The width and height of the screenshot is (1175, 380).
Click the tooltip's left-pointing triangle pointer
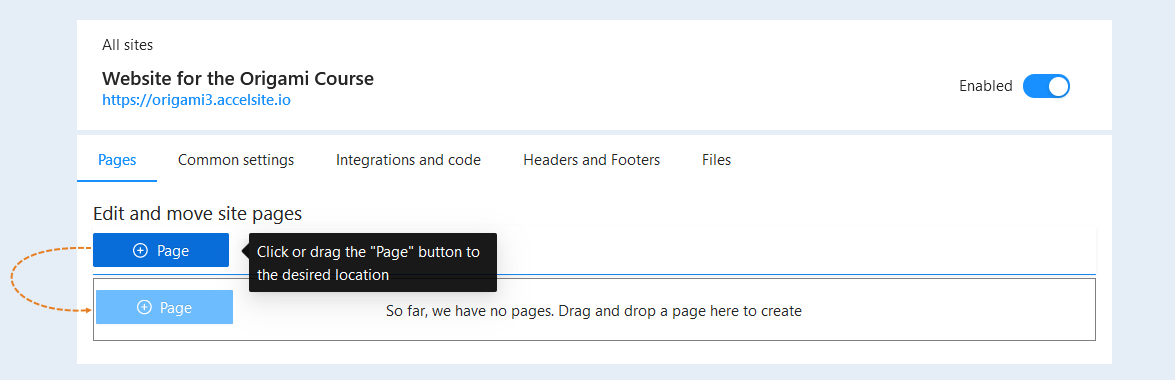[245, 251]
